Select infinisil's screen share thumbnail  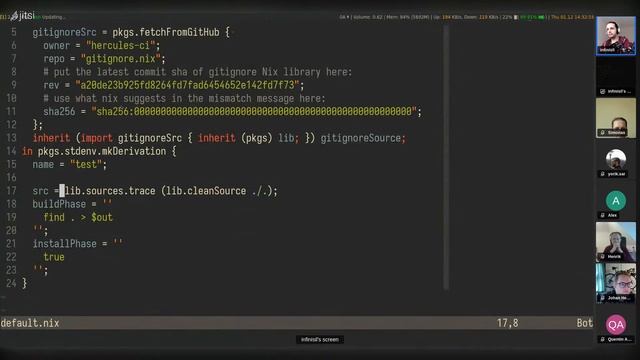(616, 77)
